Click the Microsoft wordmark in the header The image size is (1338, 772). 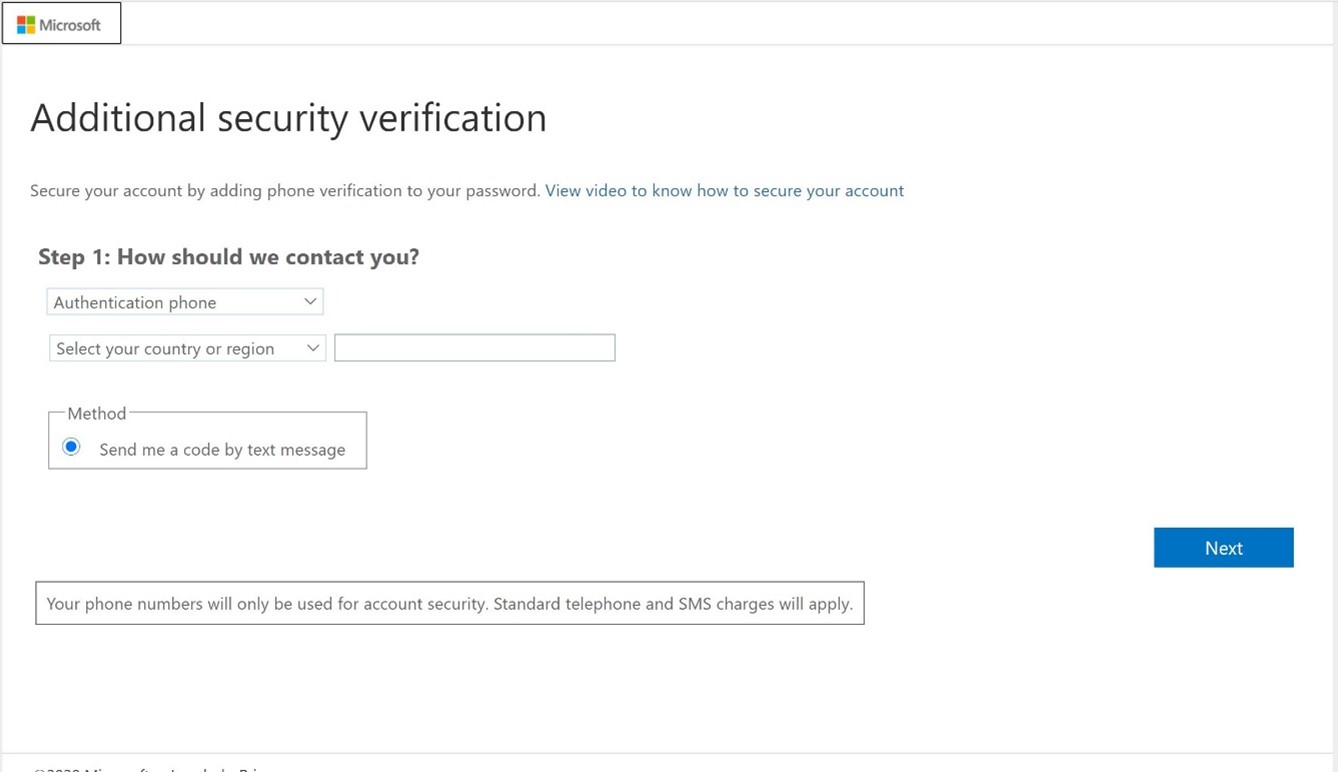coord(70,25)
